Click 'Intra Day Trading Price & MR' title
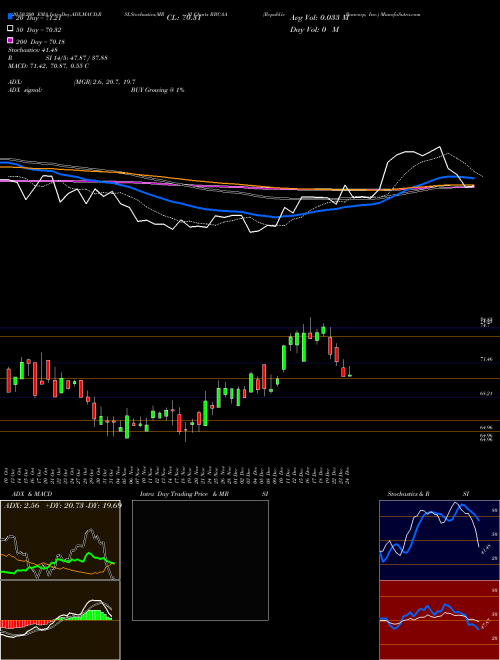The image size is (500, 660). (x=184, y=494)
